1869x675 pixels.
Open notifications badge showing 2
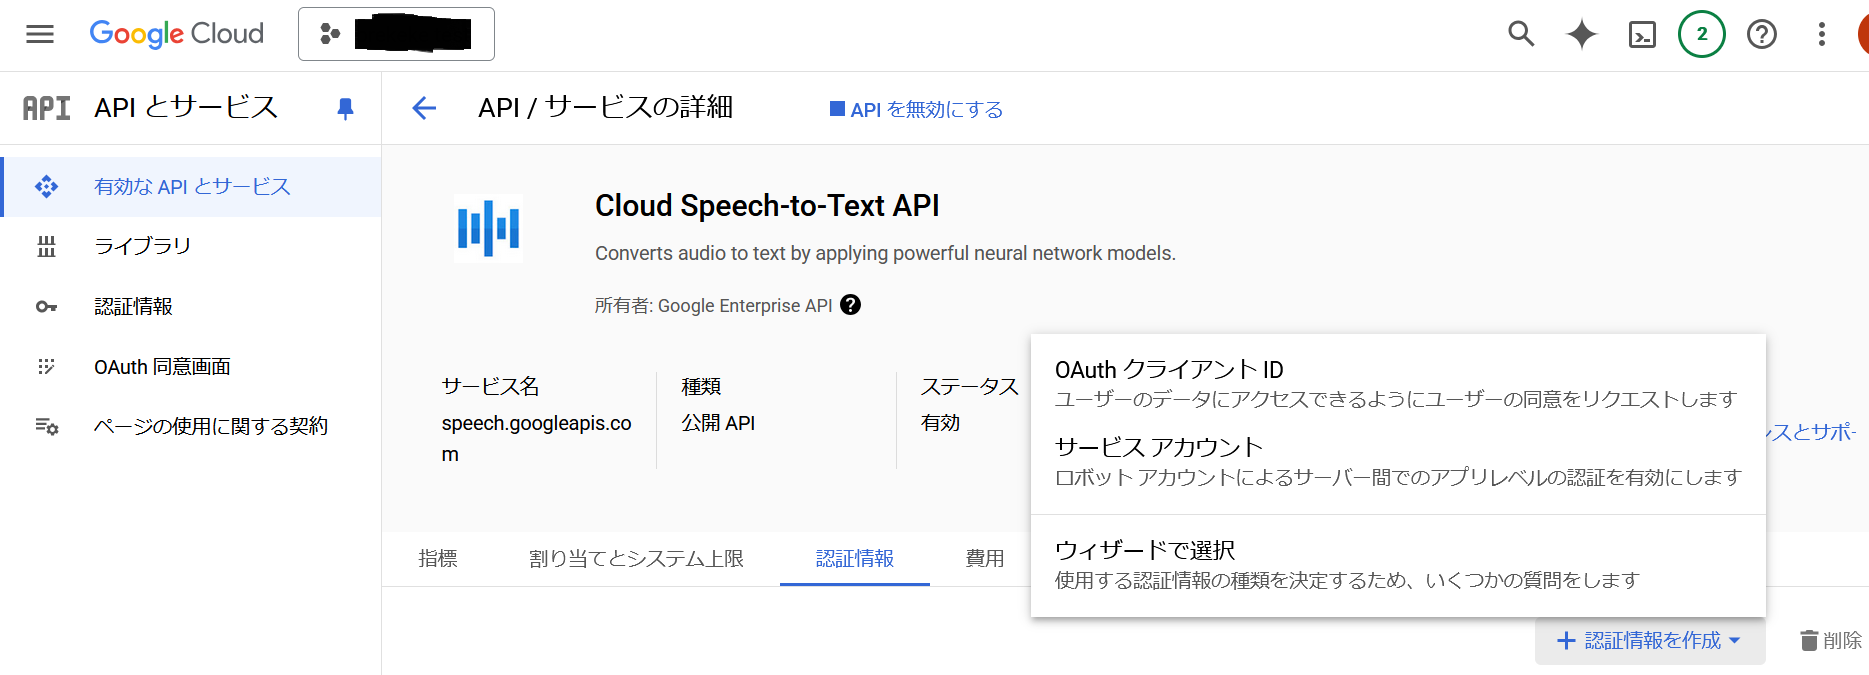coord(1701,34)
